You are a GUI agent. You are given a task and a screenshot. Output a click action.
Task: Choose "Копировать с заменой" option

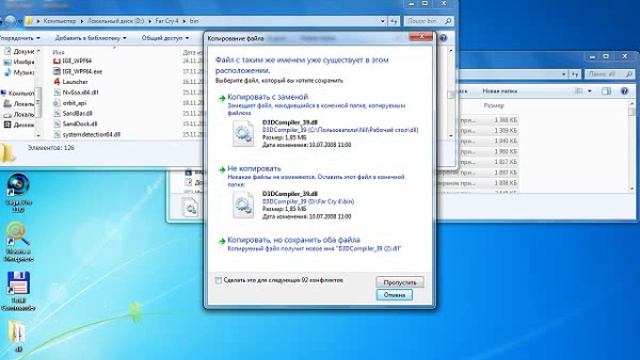click(268, 97)
